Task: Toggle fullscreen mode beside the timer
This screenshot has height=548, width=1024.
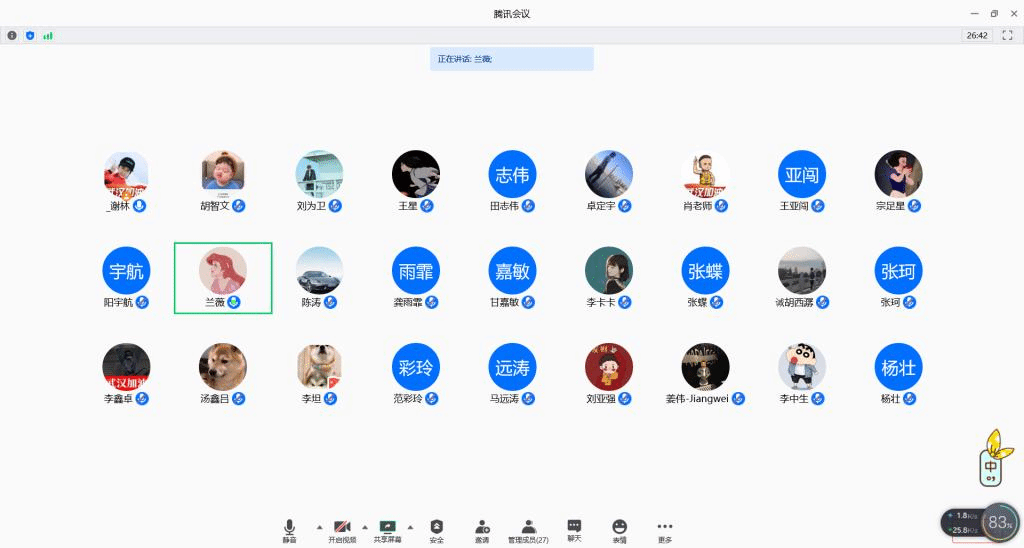Action: [x=1007, y=35]
